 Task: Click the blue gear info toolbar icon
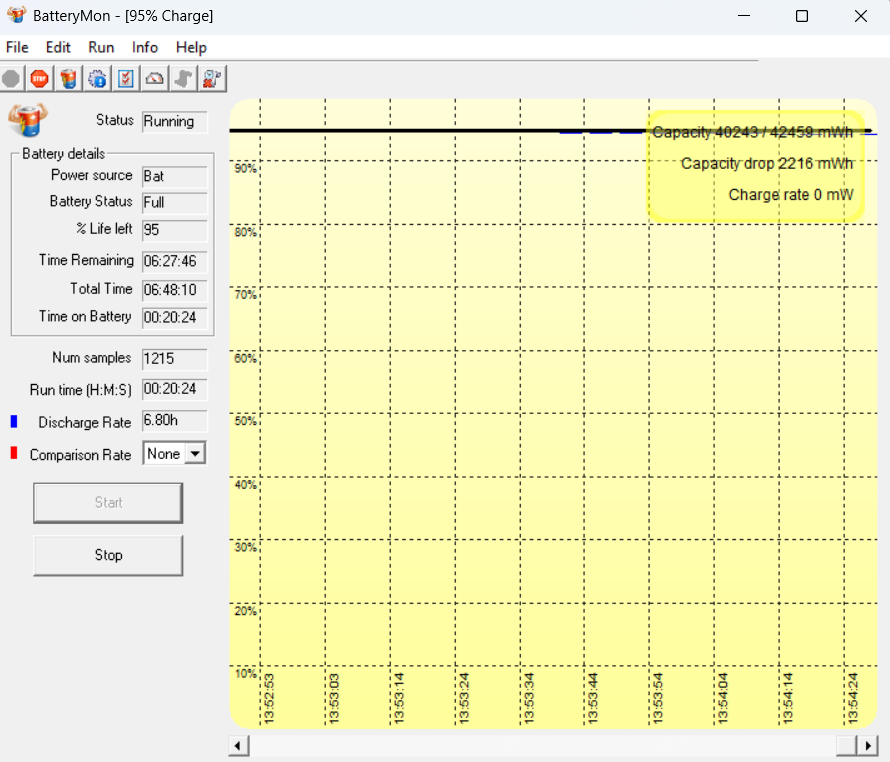97,78
